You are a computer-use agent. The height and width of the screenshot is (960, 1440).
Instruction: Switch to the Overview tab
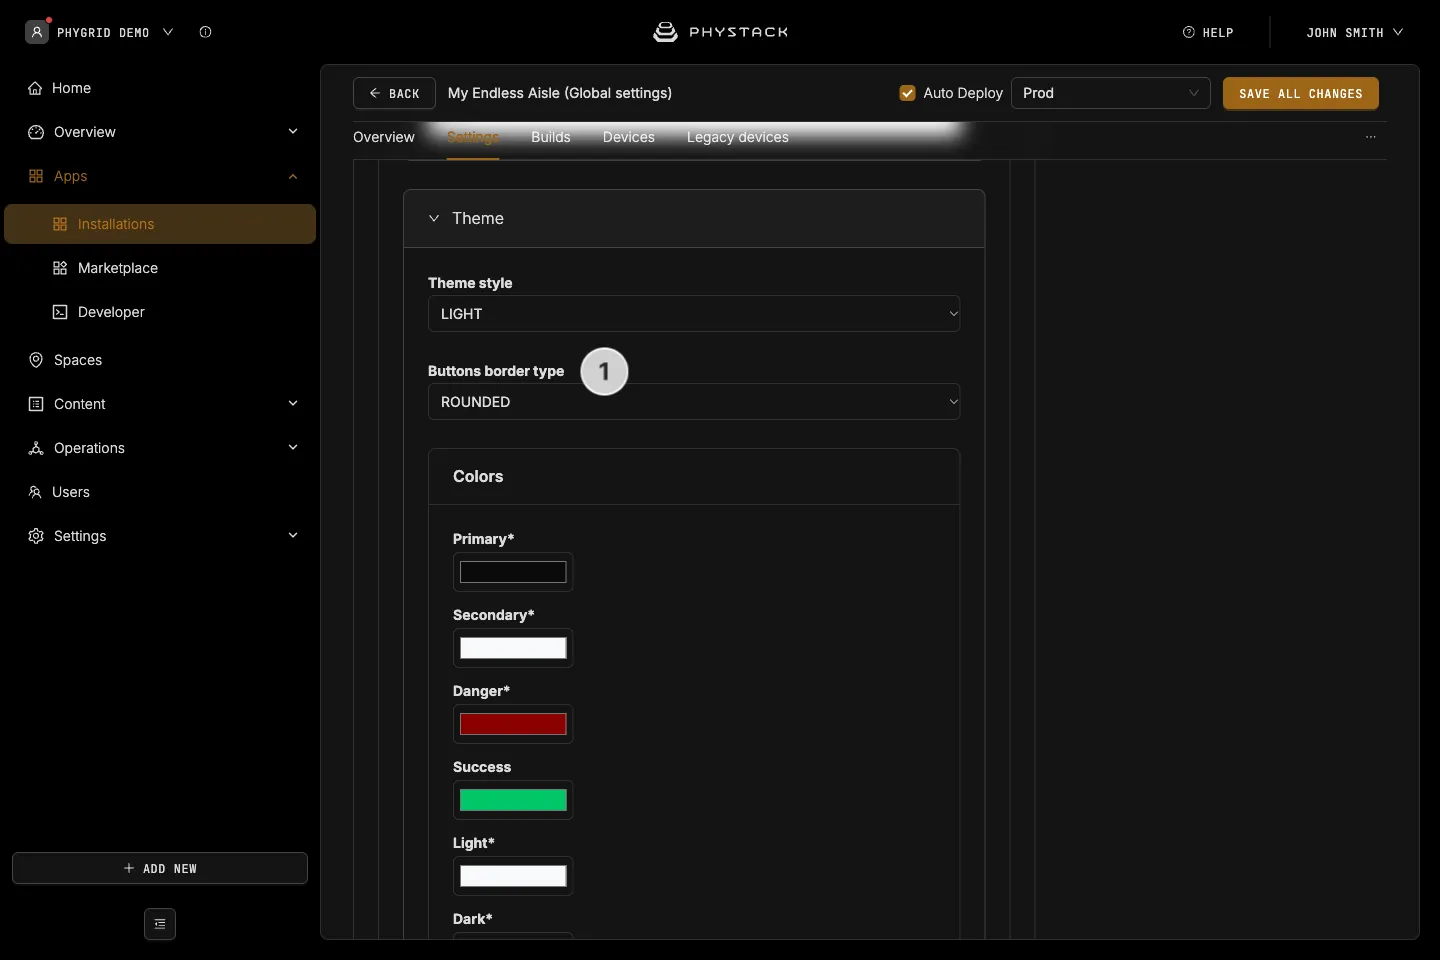tap(384, 137)
